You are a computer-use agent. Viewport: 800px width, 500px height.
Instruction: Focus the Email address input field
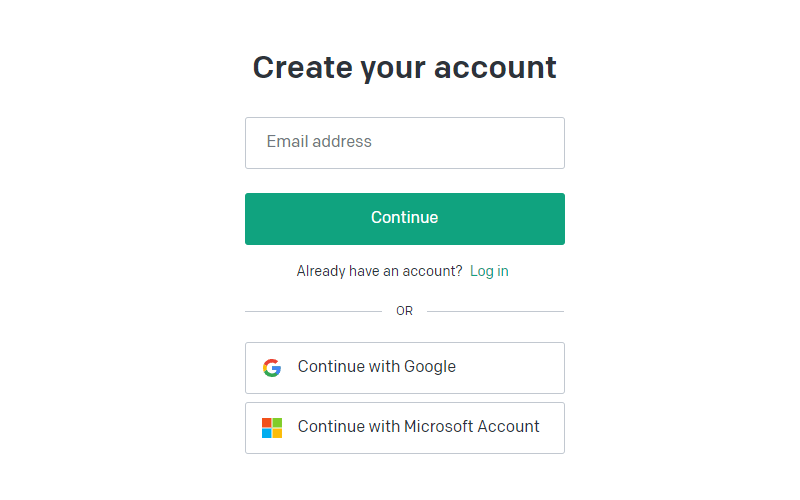tap(405, 143)
